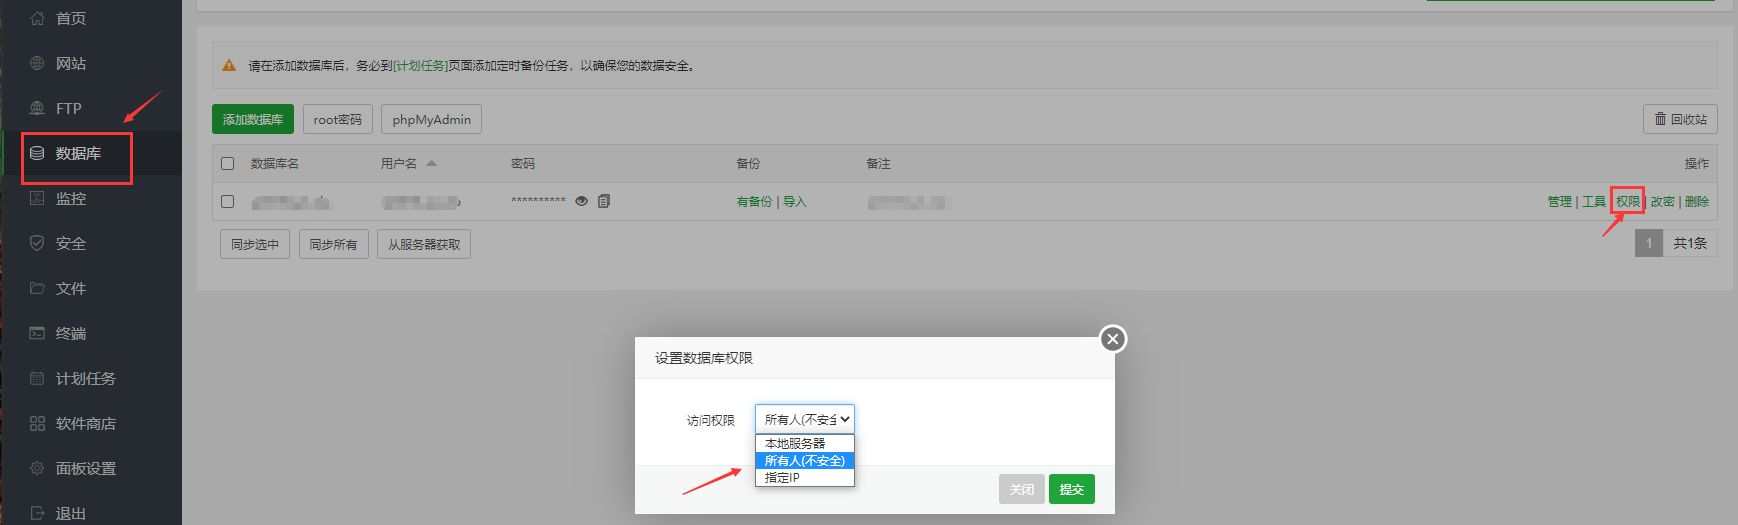Close the permissions dialog with X icon
The image size is (1738, 525).
[x=1112, y=339]
